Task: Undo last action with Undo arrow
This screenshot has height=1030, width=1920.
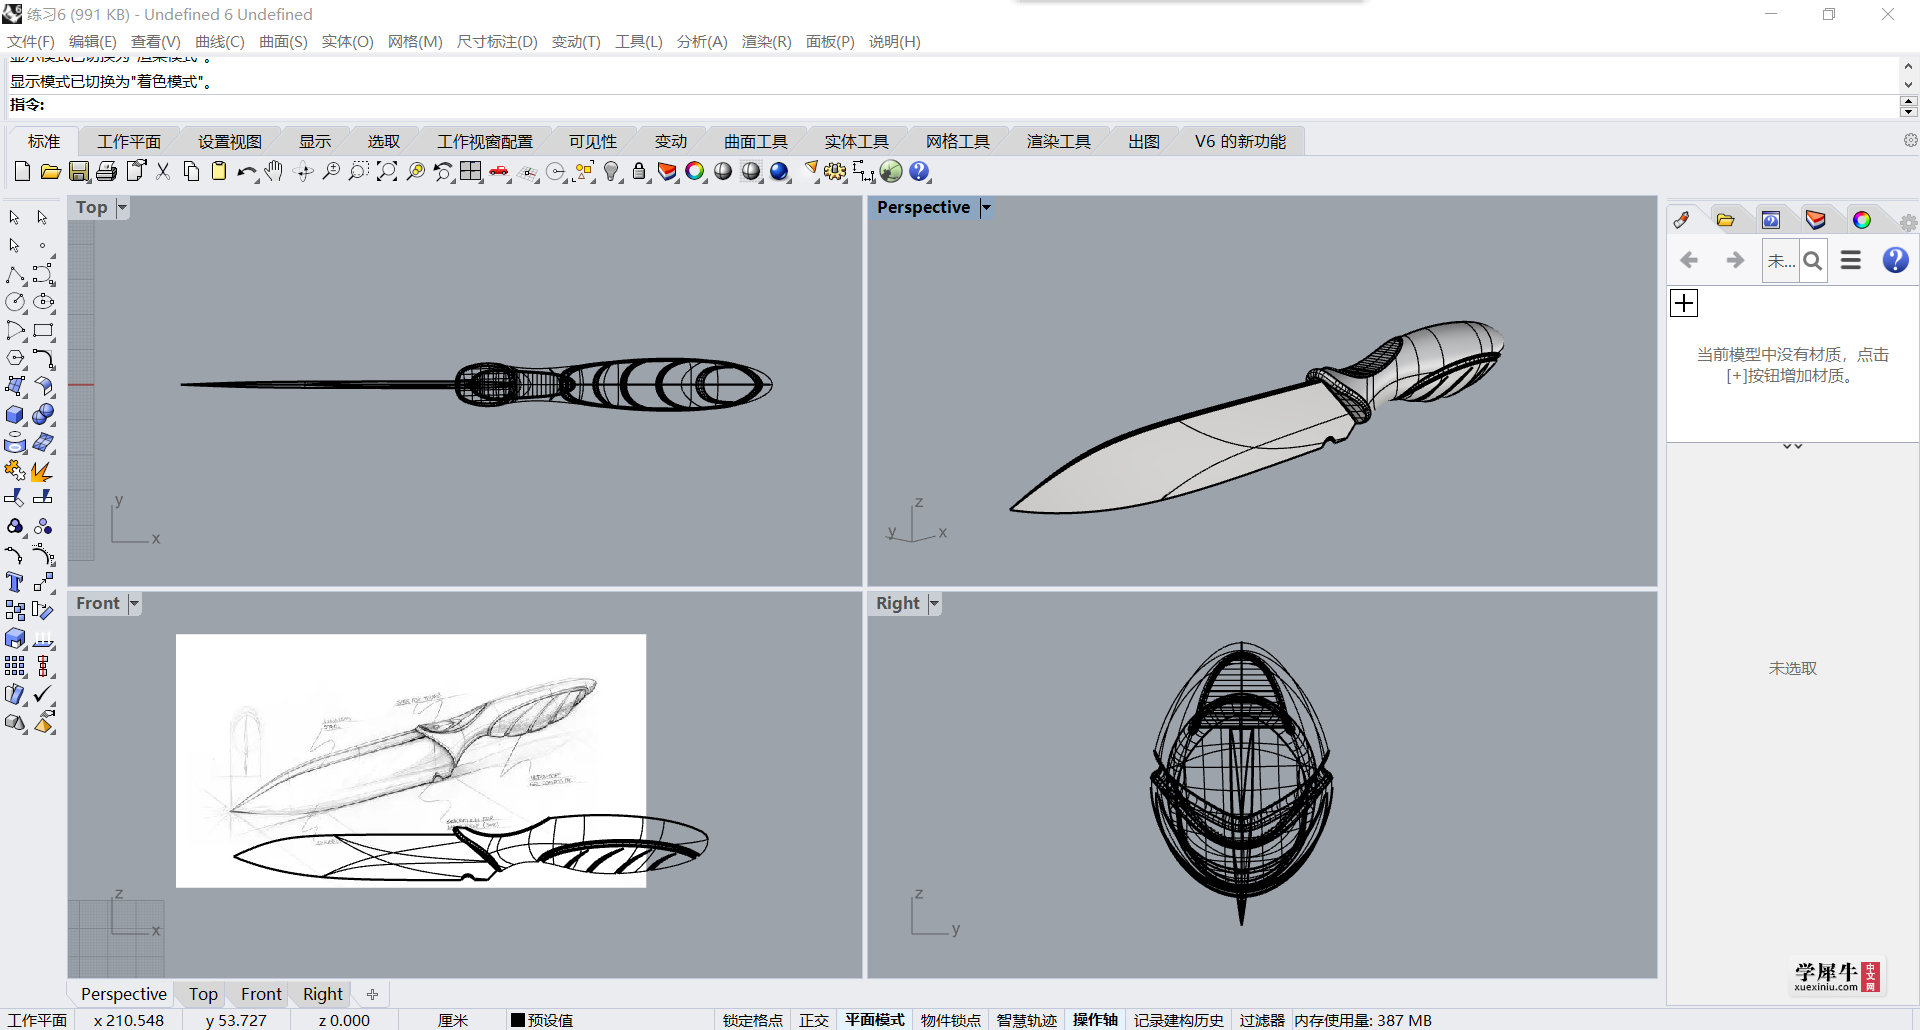Action: [x=247, y=172]
